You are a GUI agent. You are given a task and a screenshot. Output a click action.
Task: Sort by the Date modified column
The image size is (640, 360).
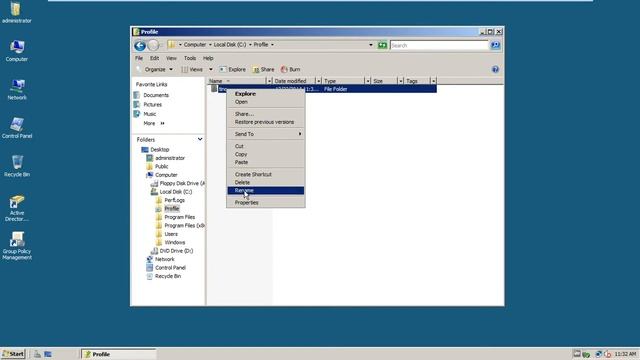tap(290, 81)
